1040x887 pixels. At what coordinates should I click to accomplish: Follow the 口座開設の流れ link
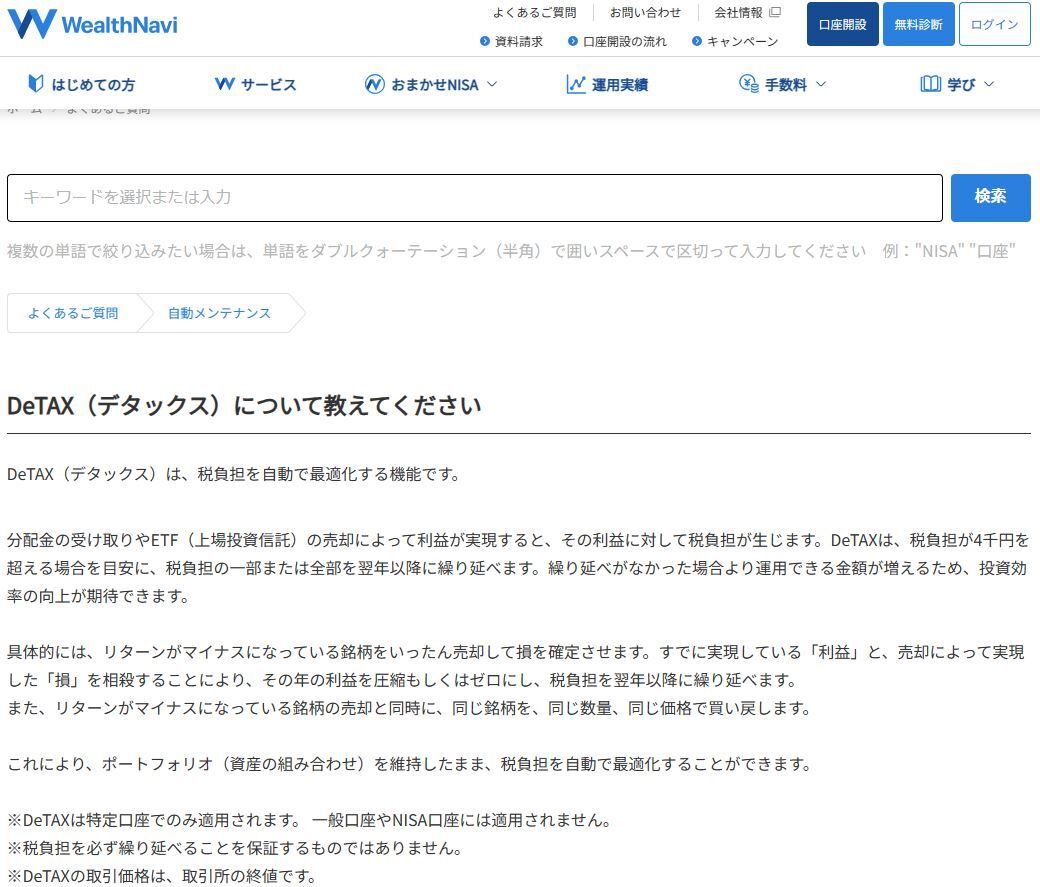coord(625,41)
